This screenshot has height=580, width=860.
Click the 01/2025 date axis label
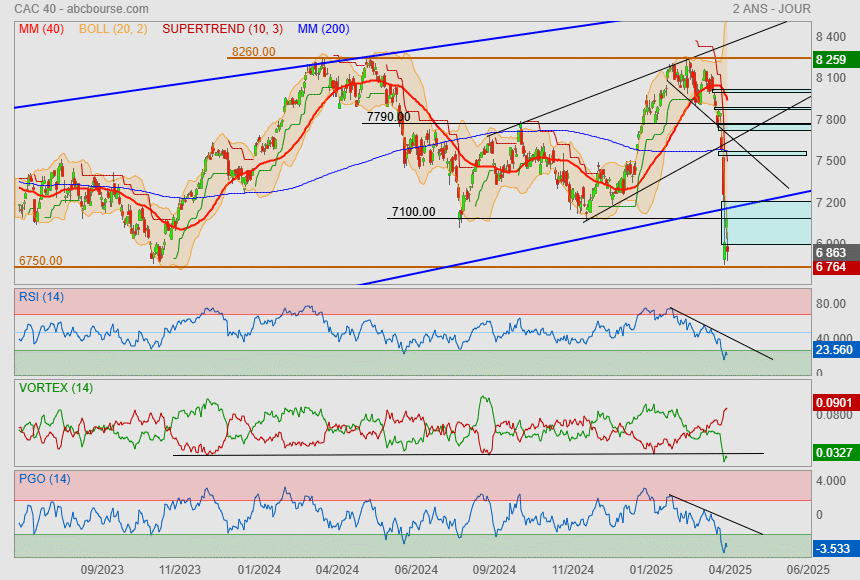pos(651,570)
